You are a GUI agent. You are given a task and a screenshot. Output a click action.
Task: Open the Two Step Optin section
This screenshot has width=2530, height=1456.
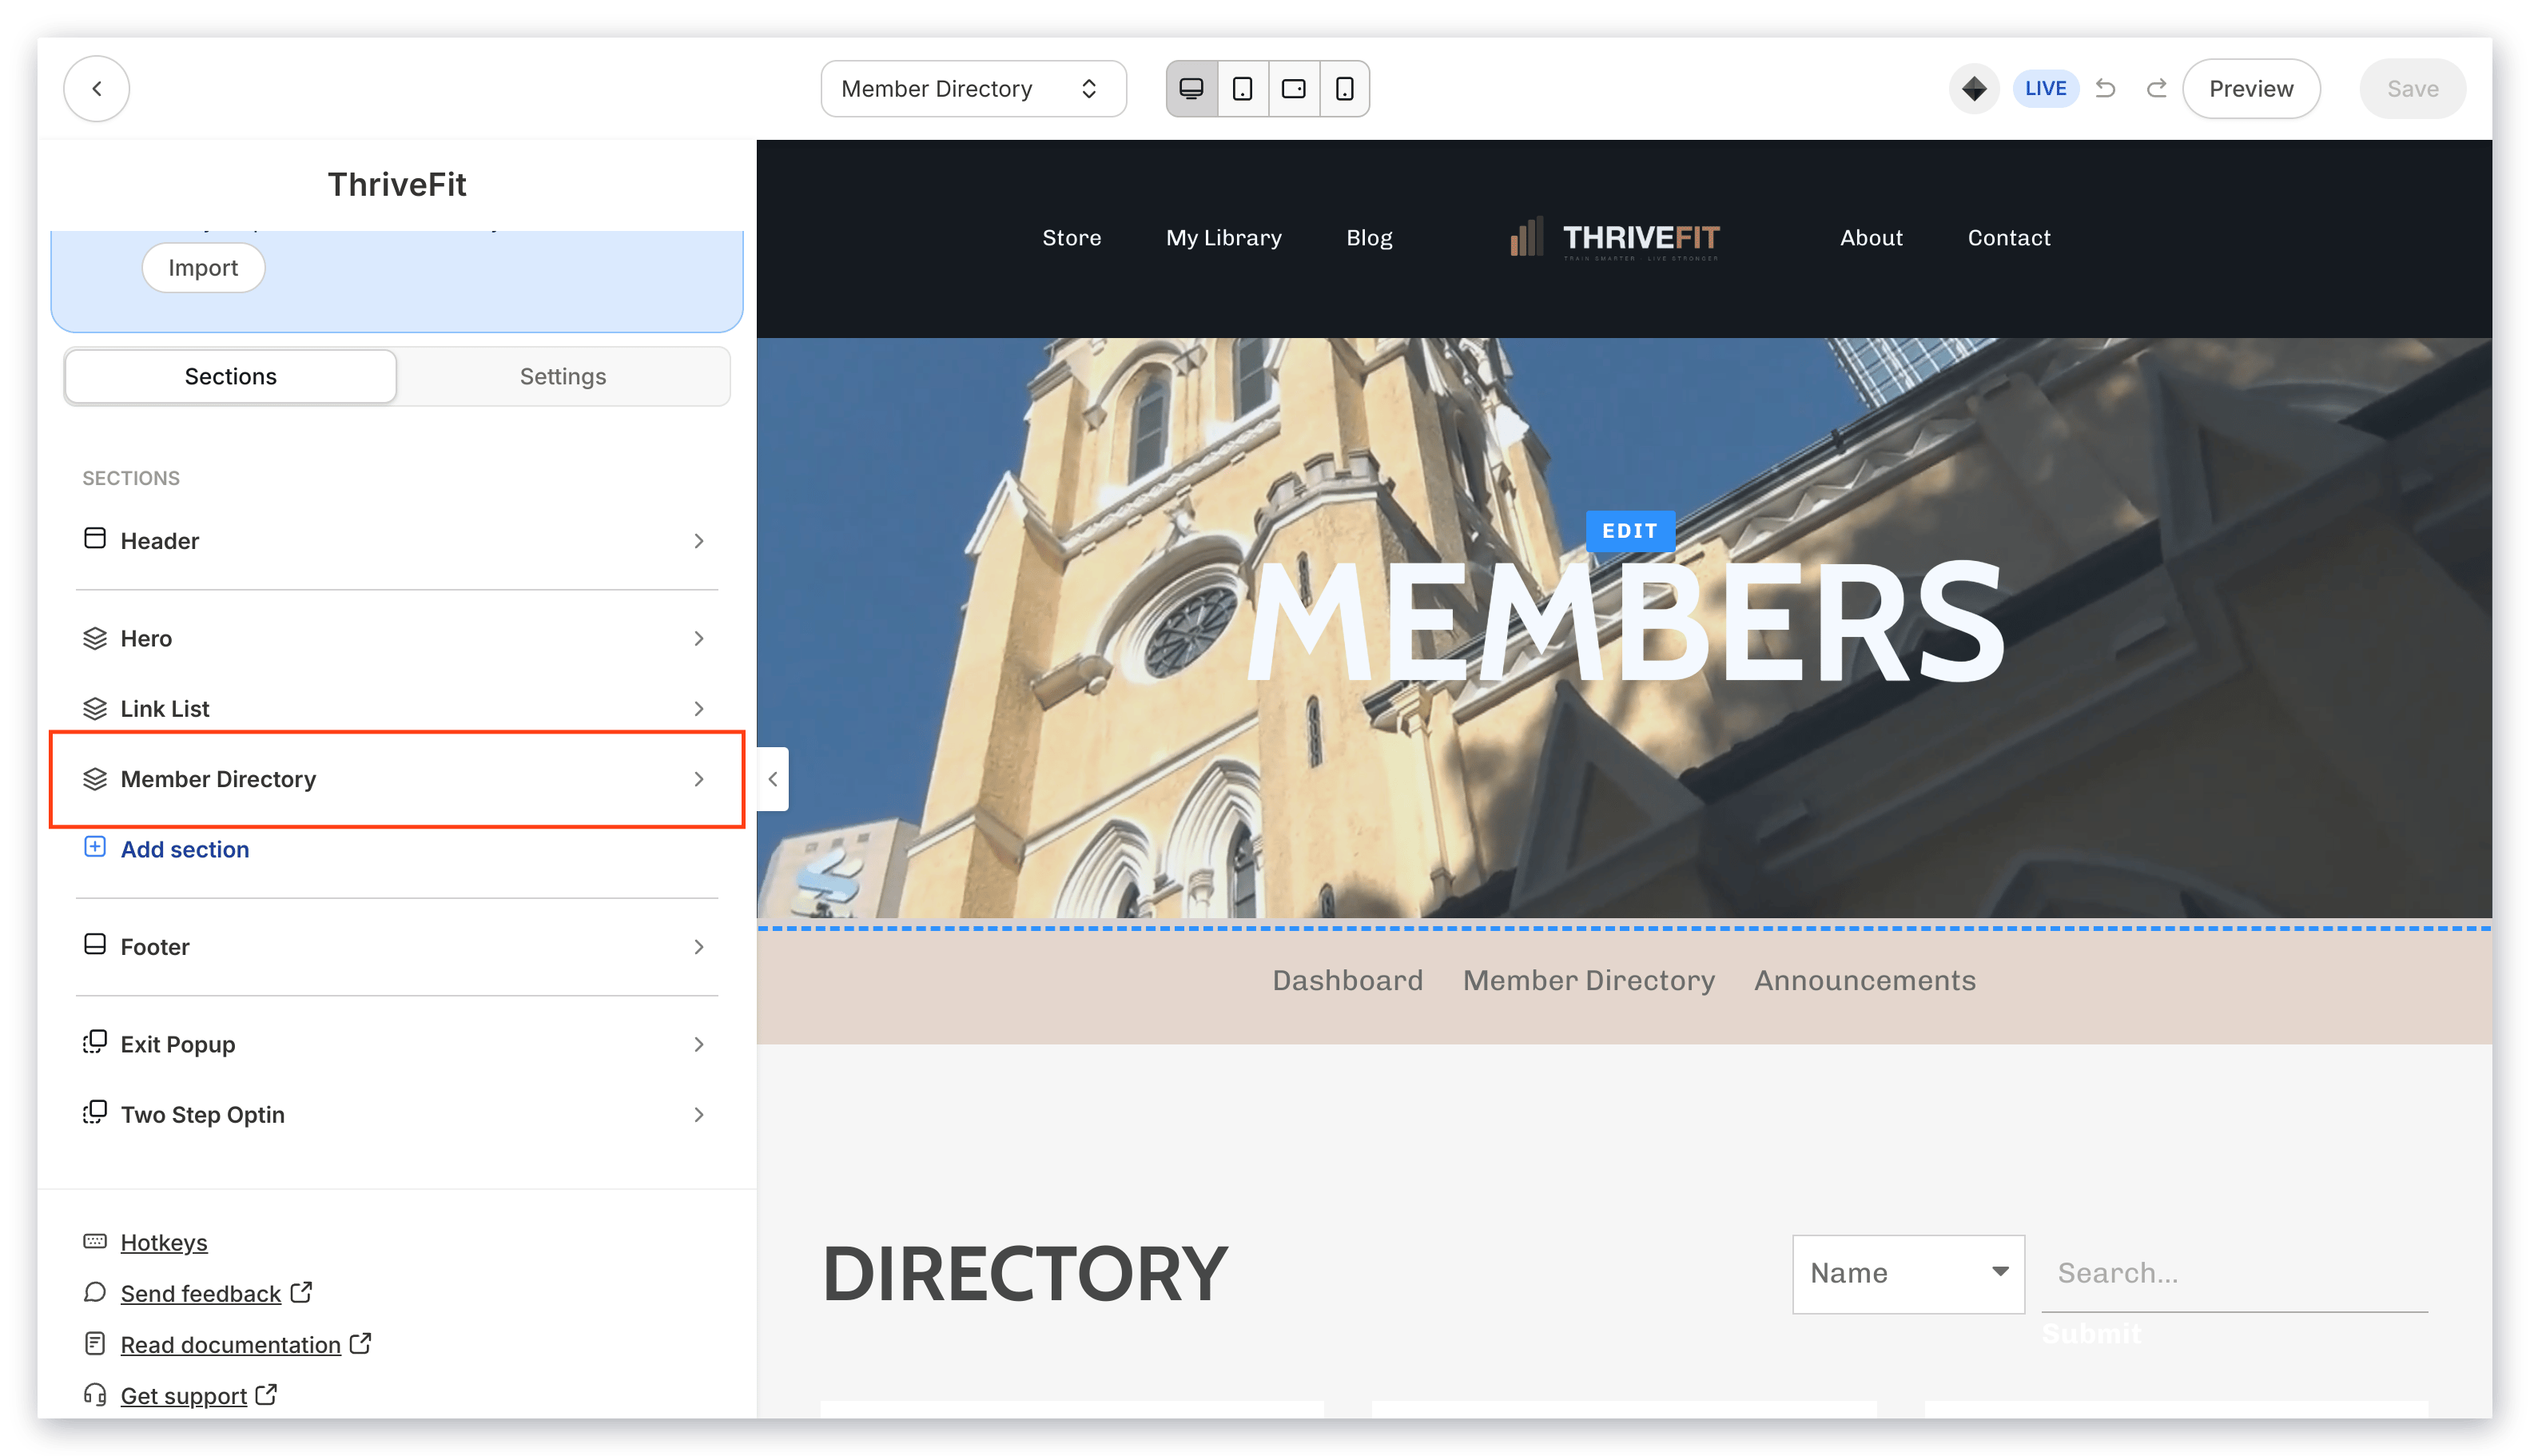tap(396, 1114)
